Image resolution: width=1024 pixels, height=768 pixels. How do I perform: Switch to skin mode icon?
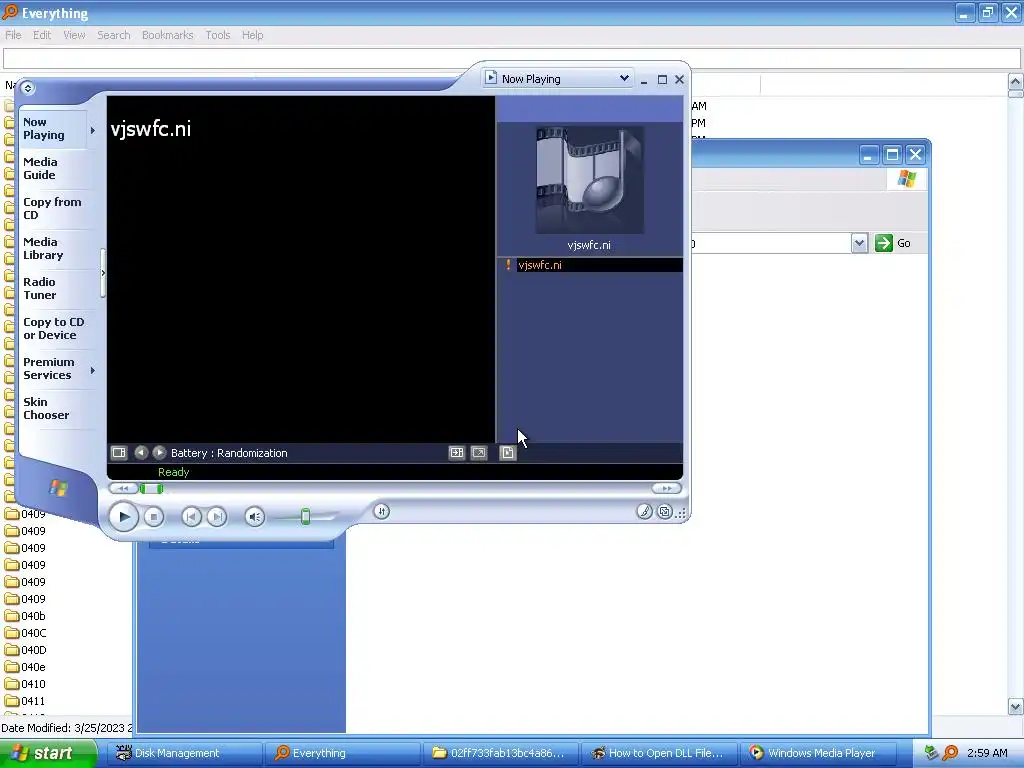pyautogui.click(x=664, y=512)
